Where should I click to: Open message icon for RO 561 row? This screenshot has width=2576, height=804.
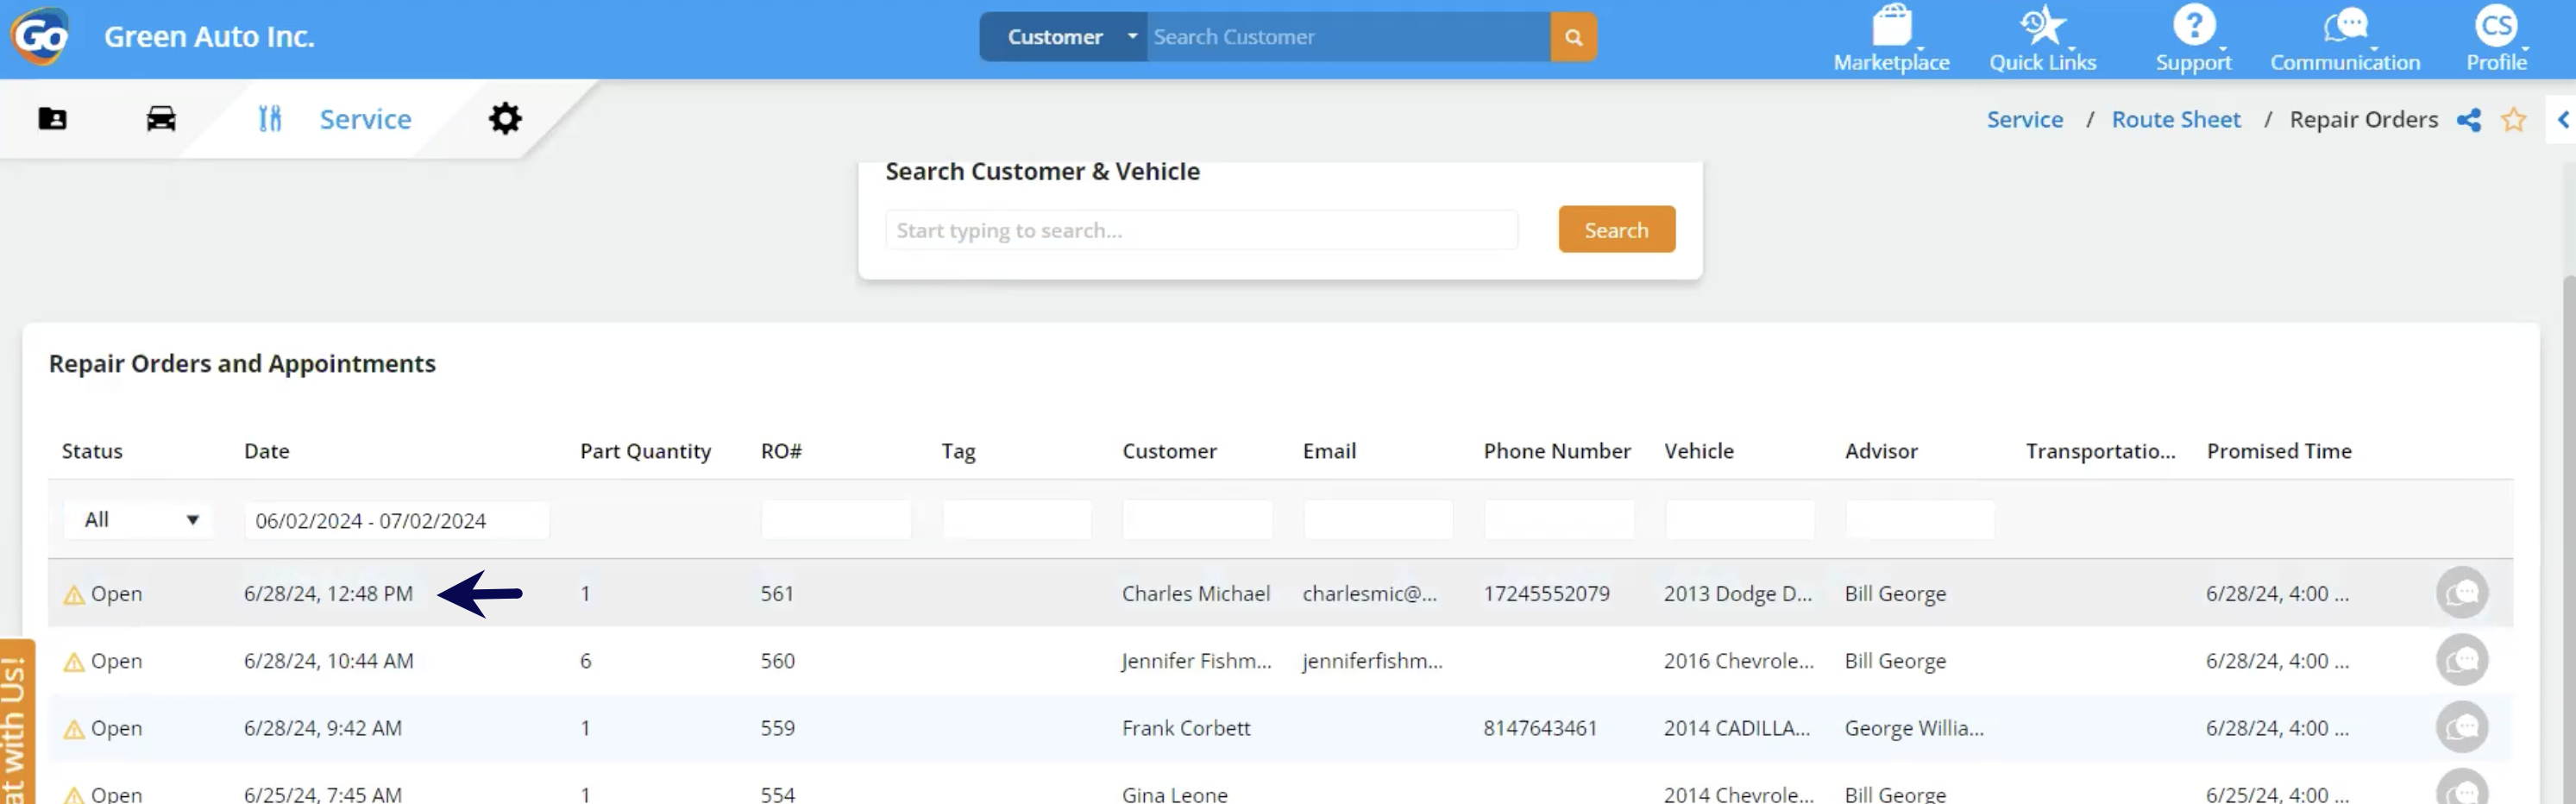pyautogui.click(x=2461, y=593)
